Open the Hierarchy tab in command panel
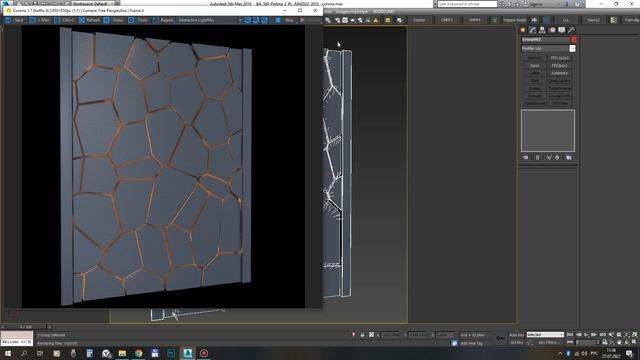The width and height of the screenshot is (640, 360). click(542, 30)
